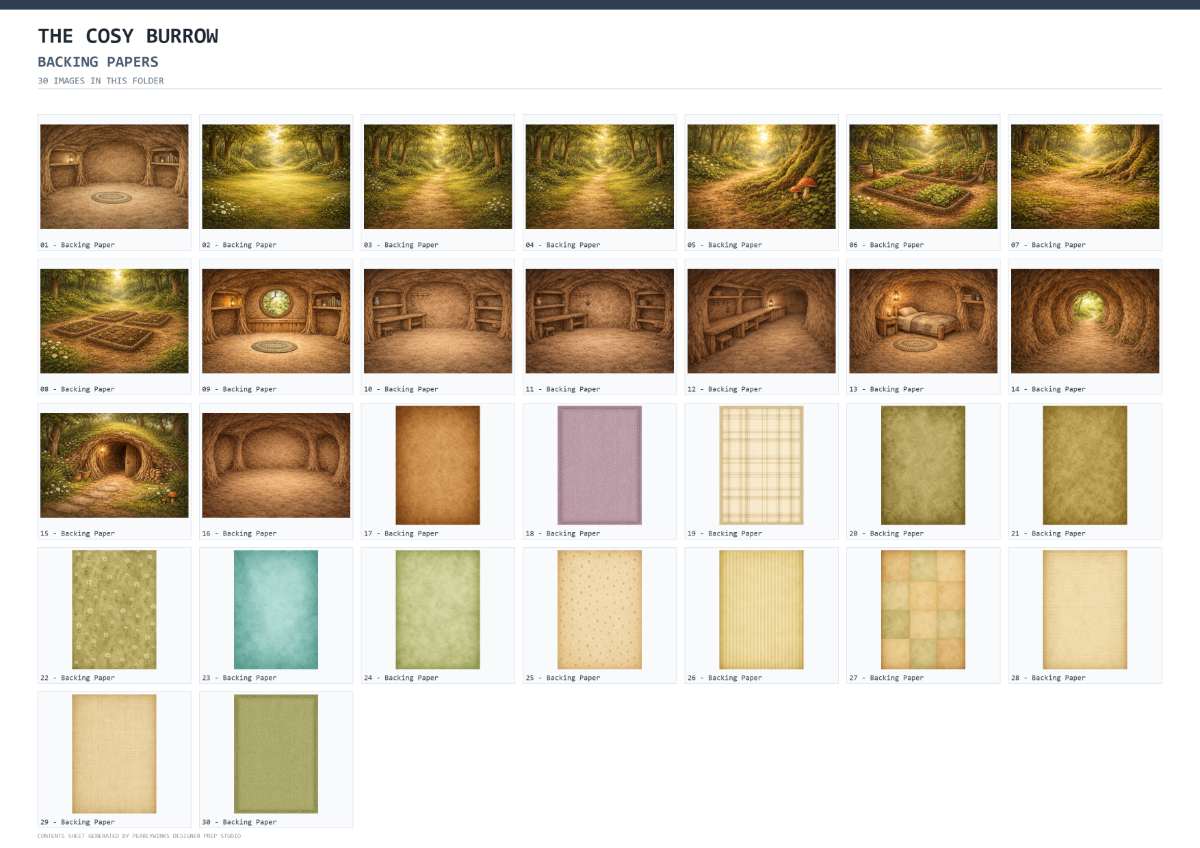
Task: Click thumbnail 07 tree root path
Action: tap(1085, 176)
